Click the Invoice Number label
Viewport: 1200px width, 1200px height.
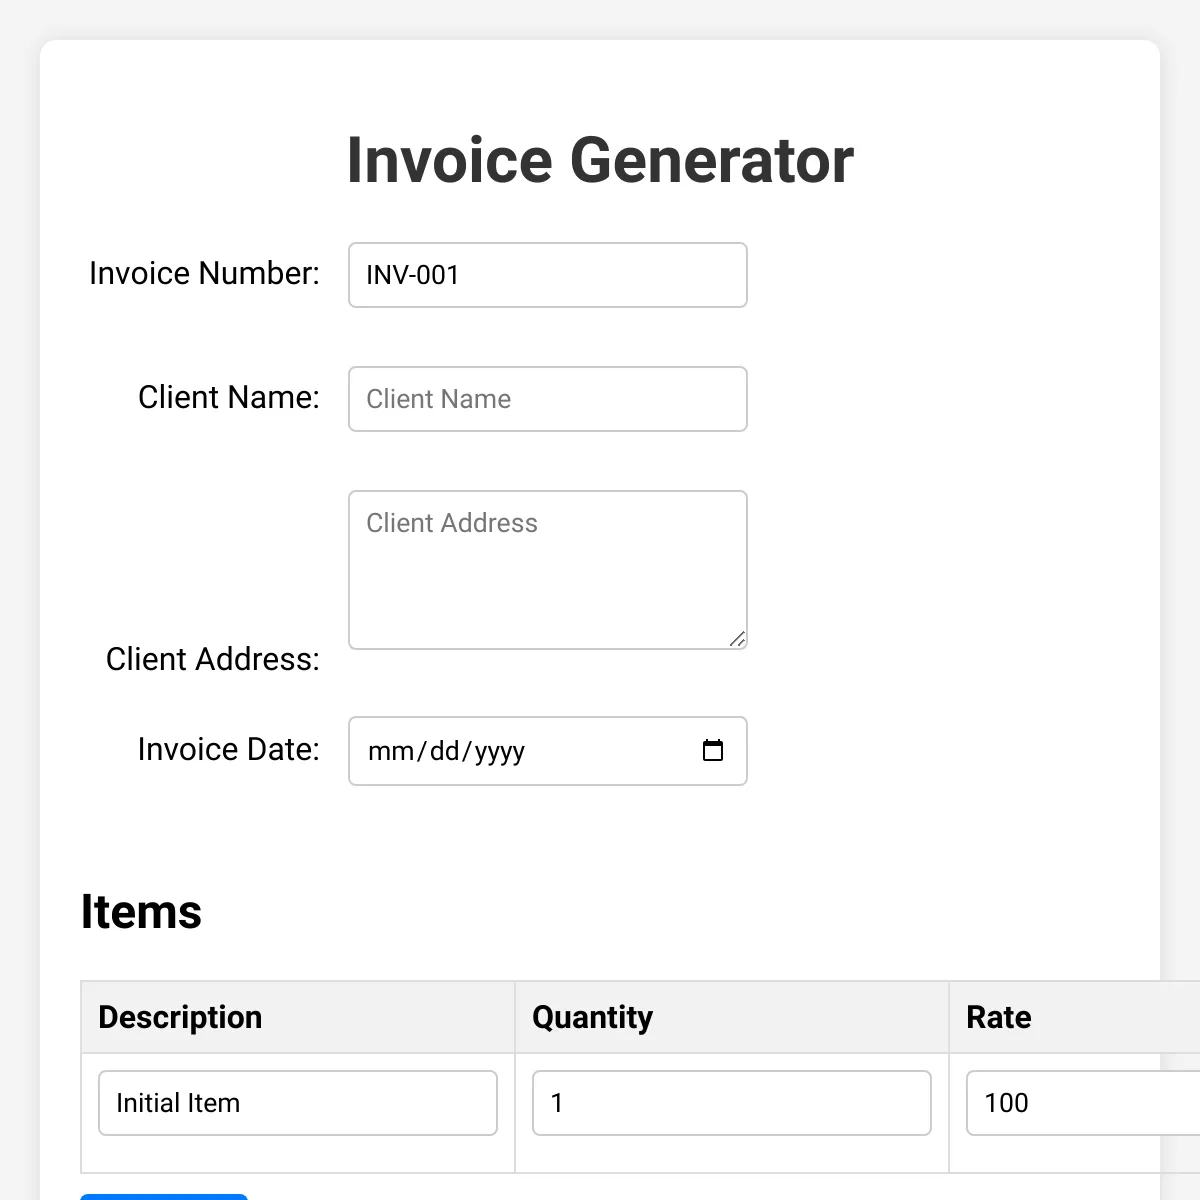pyautogui.click(x=204, y=273)
